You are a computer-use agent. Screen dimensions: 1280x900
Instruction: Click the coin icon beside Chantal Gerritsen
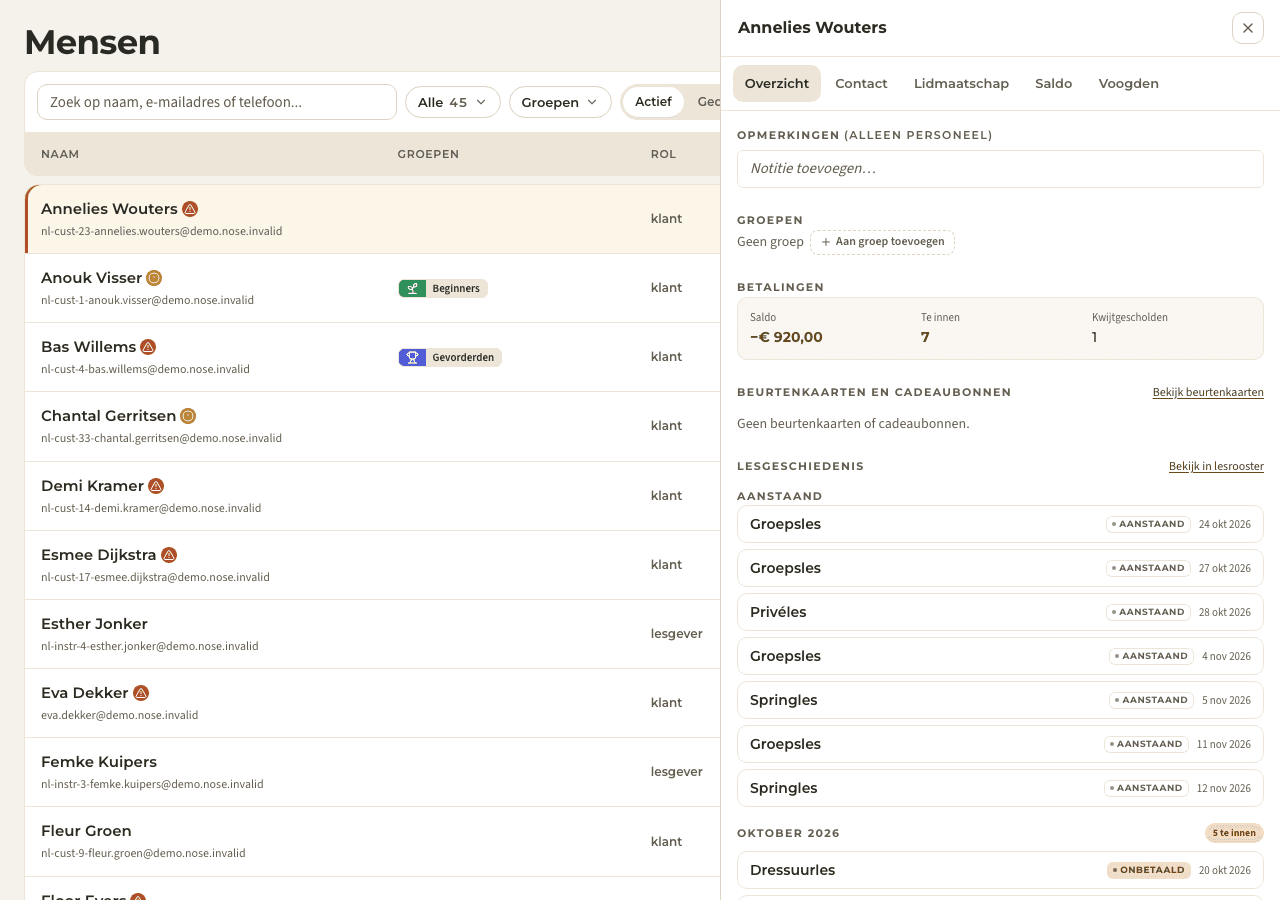(x=188, y=416)
